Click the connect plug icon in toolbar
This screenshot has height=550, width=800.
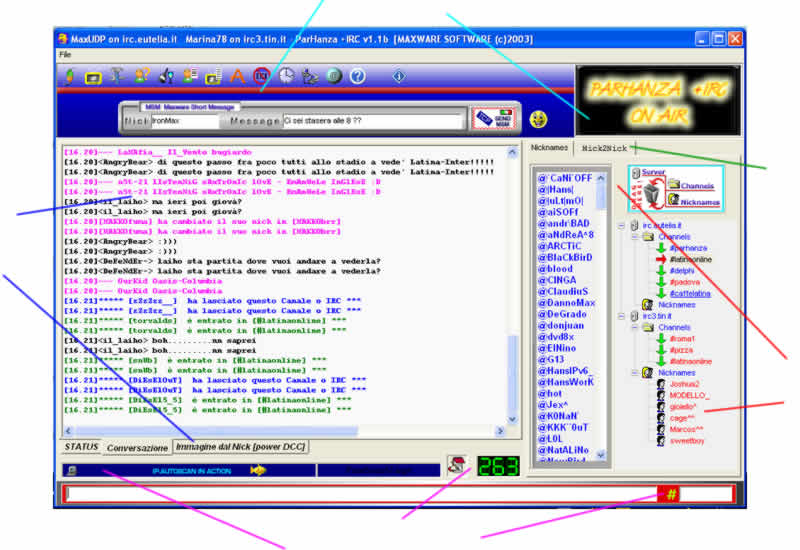coord(70,77)
